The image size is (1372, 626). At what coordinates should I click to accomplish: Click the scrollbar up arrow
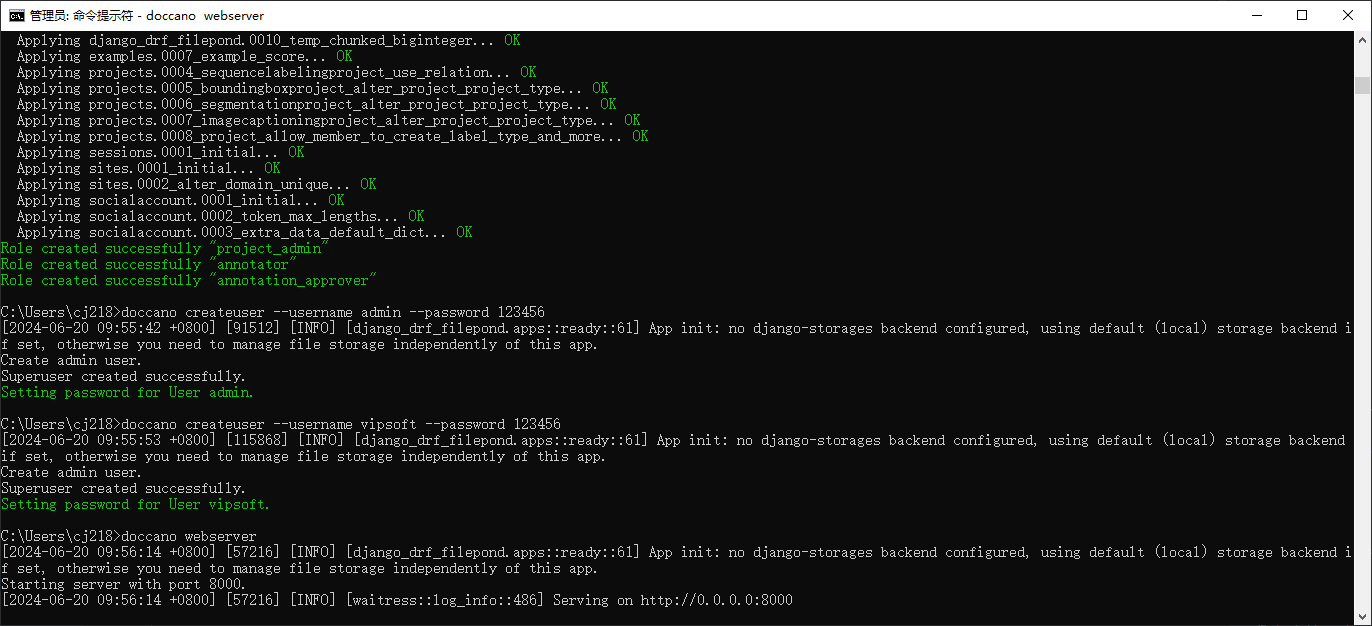point(1362,40)
